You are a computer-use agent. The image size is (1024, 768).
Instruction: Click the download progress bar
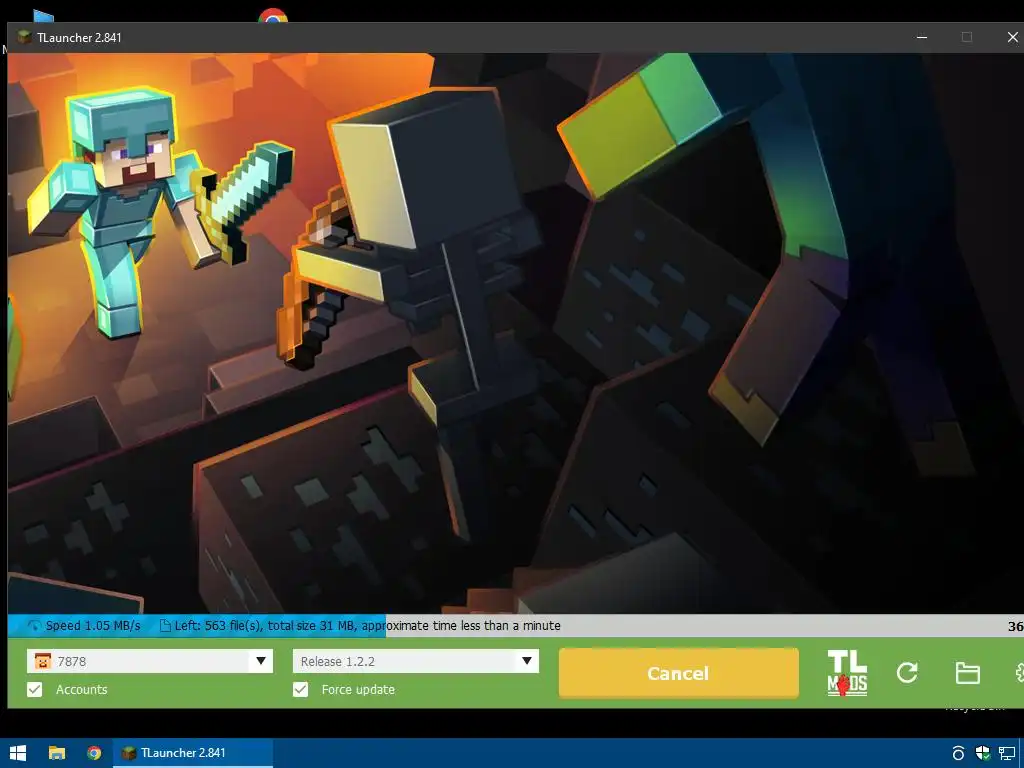click(515, 626)
